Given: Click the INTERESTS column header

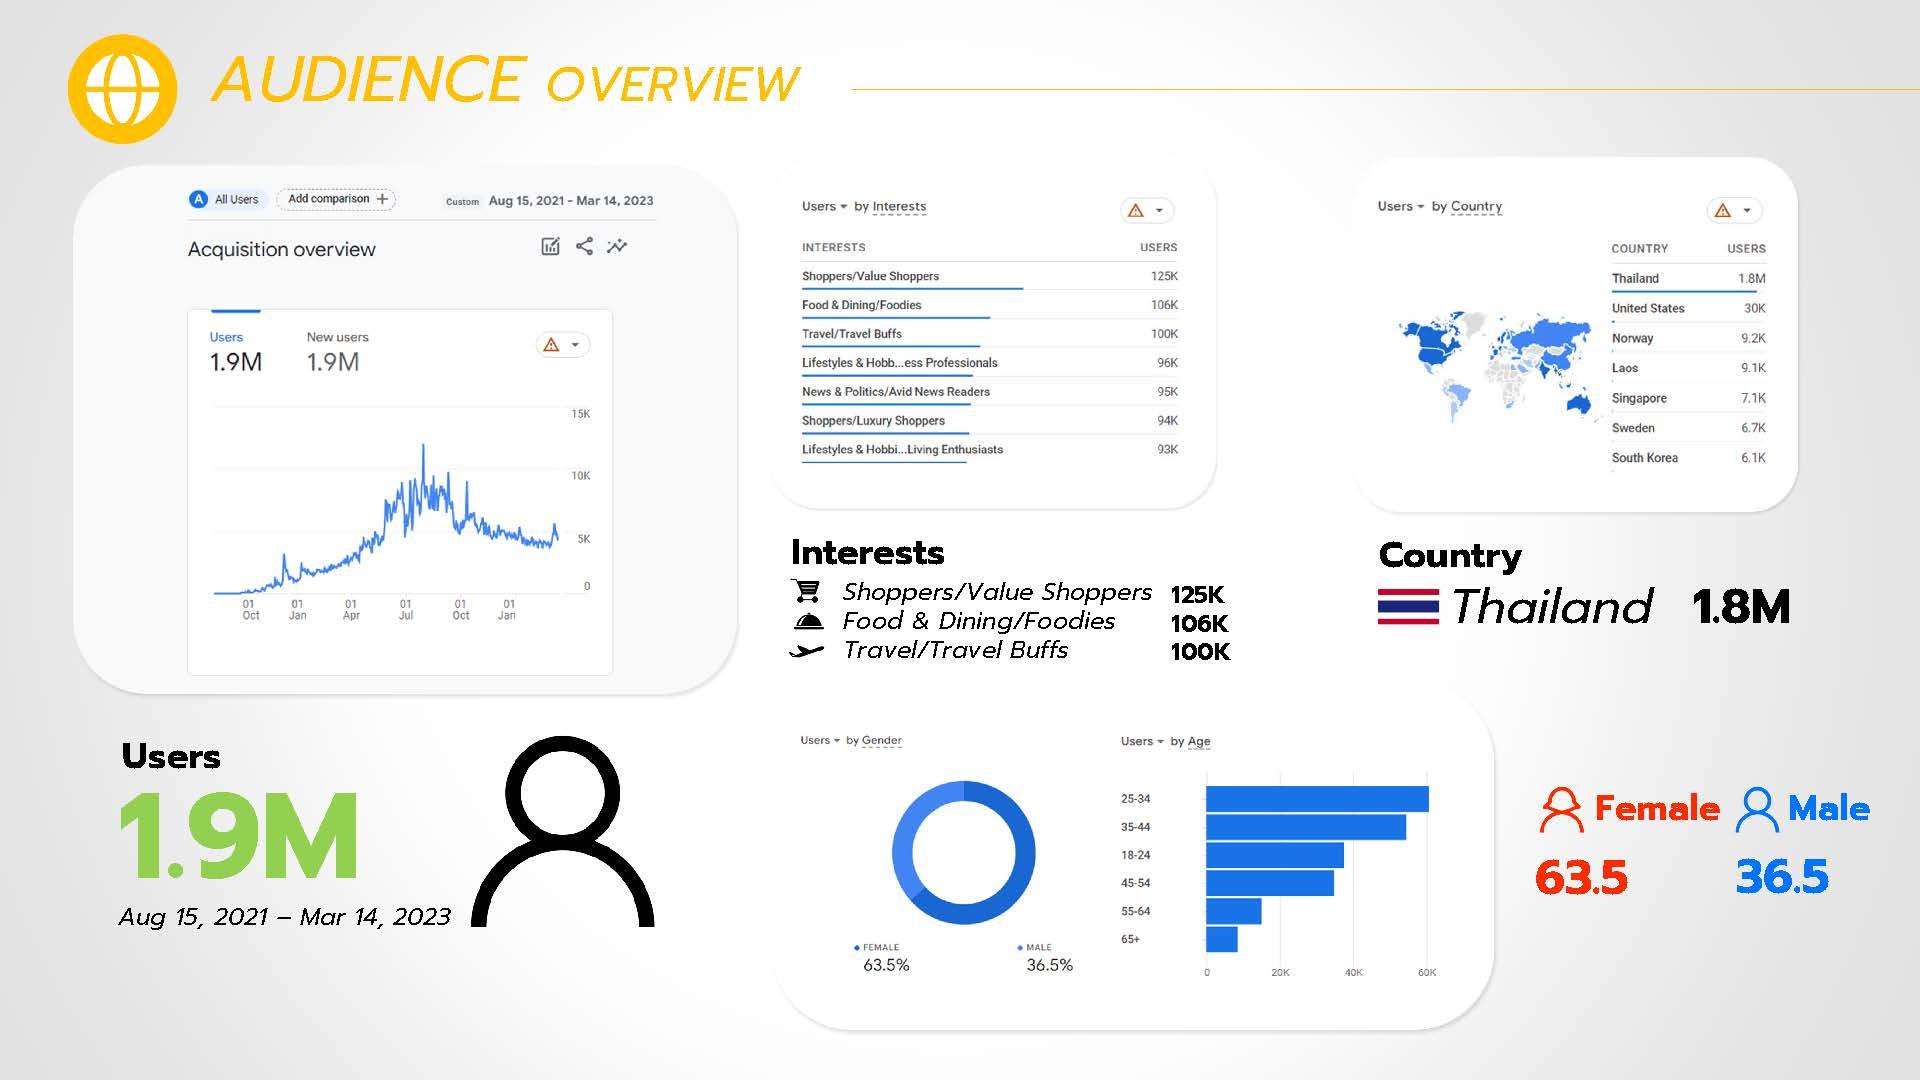Looking at the screenshot, I should (833, 247).
